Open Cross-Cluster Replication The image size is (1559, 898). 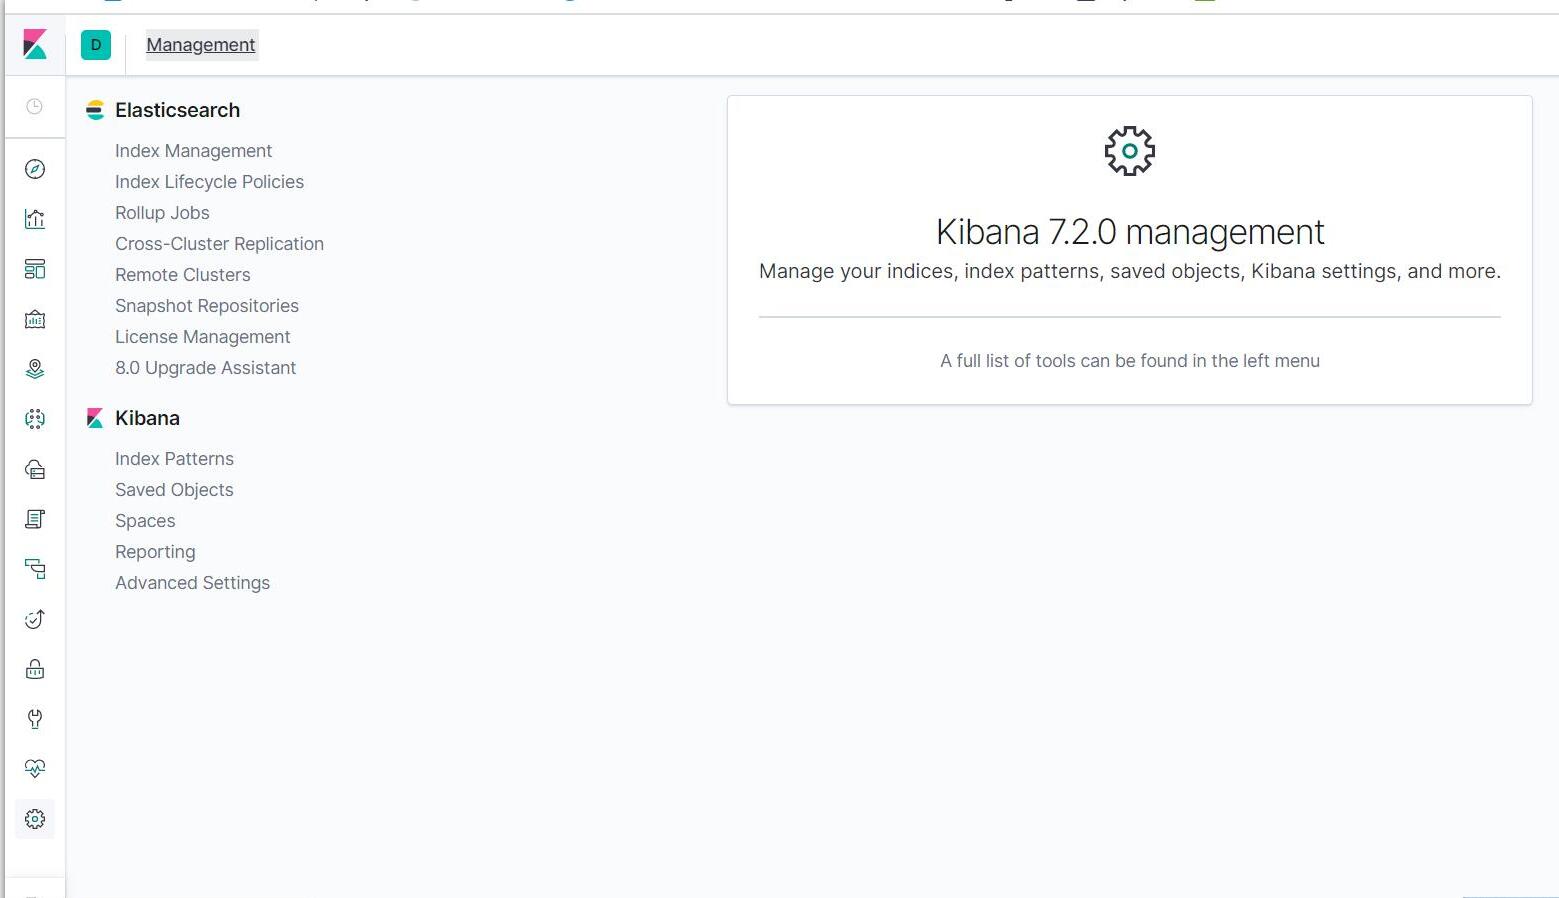pos(219,244)
